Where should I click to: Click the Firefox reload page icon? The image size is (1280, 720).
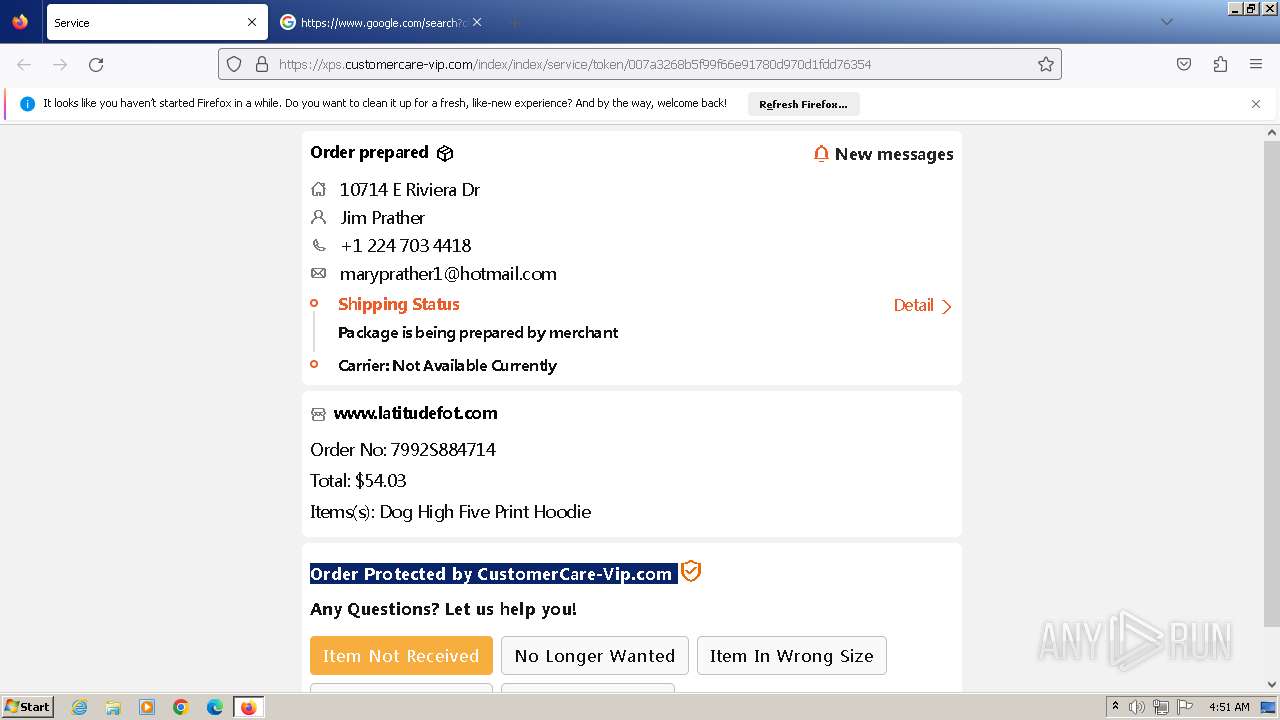(96, 64)
